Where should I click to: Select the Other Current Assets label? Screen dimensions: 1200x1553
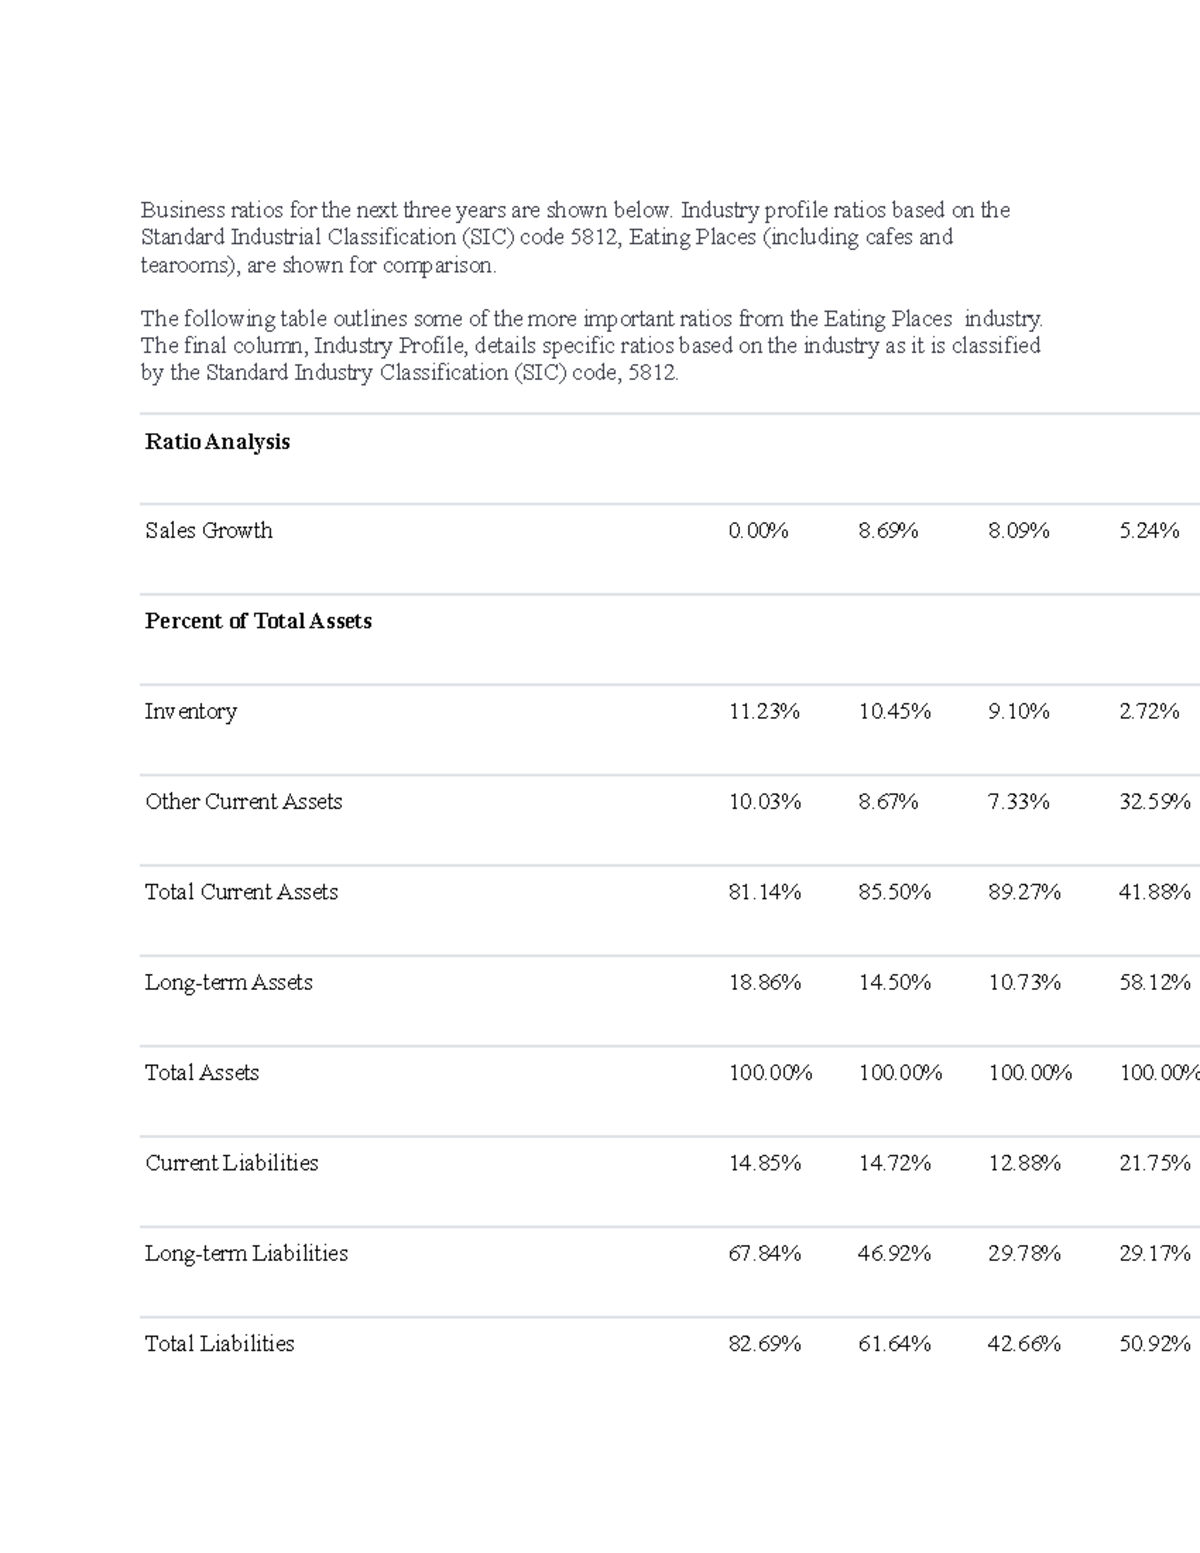[243, 802]
